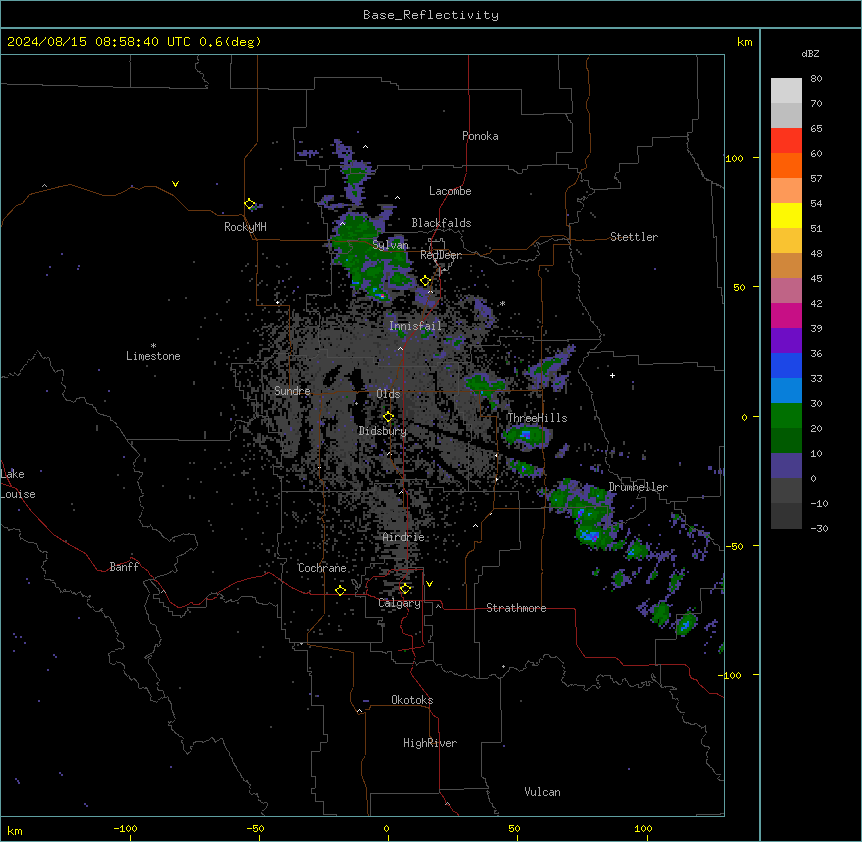The width and height of the screenshot is (862, 842).
Task: Click the yellow station marker near RedDeer
Action: [x=426, y=281]
